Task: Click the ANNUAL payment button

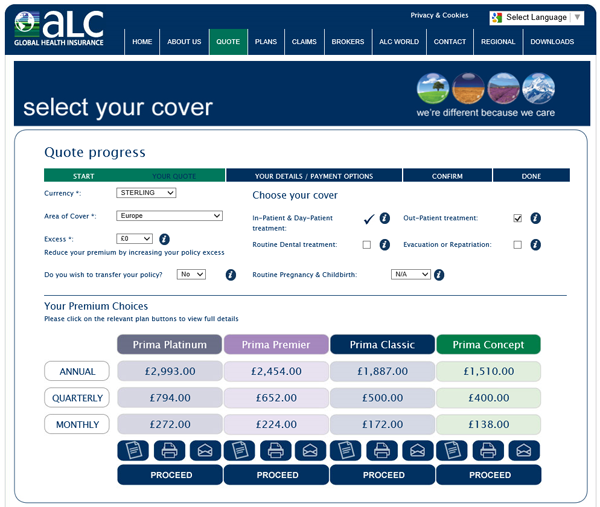Action: pos(77,371)
